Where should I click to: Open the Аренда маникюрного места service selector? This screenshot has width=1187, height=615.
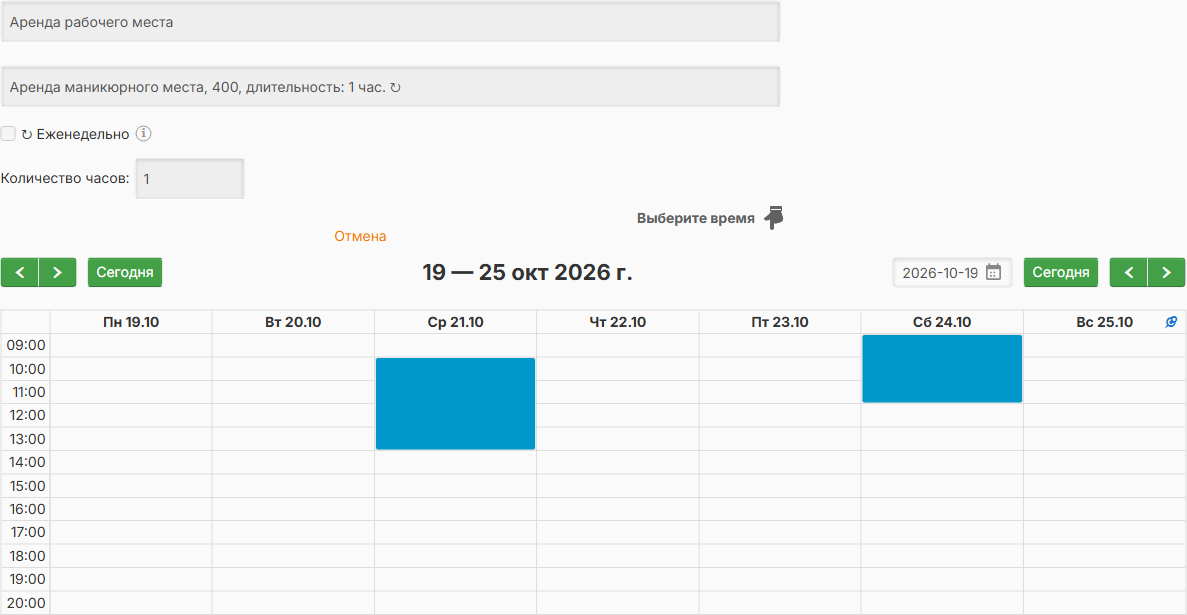pyautogui.click(x=390, y=87)
